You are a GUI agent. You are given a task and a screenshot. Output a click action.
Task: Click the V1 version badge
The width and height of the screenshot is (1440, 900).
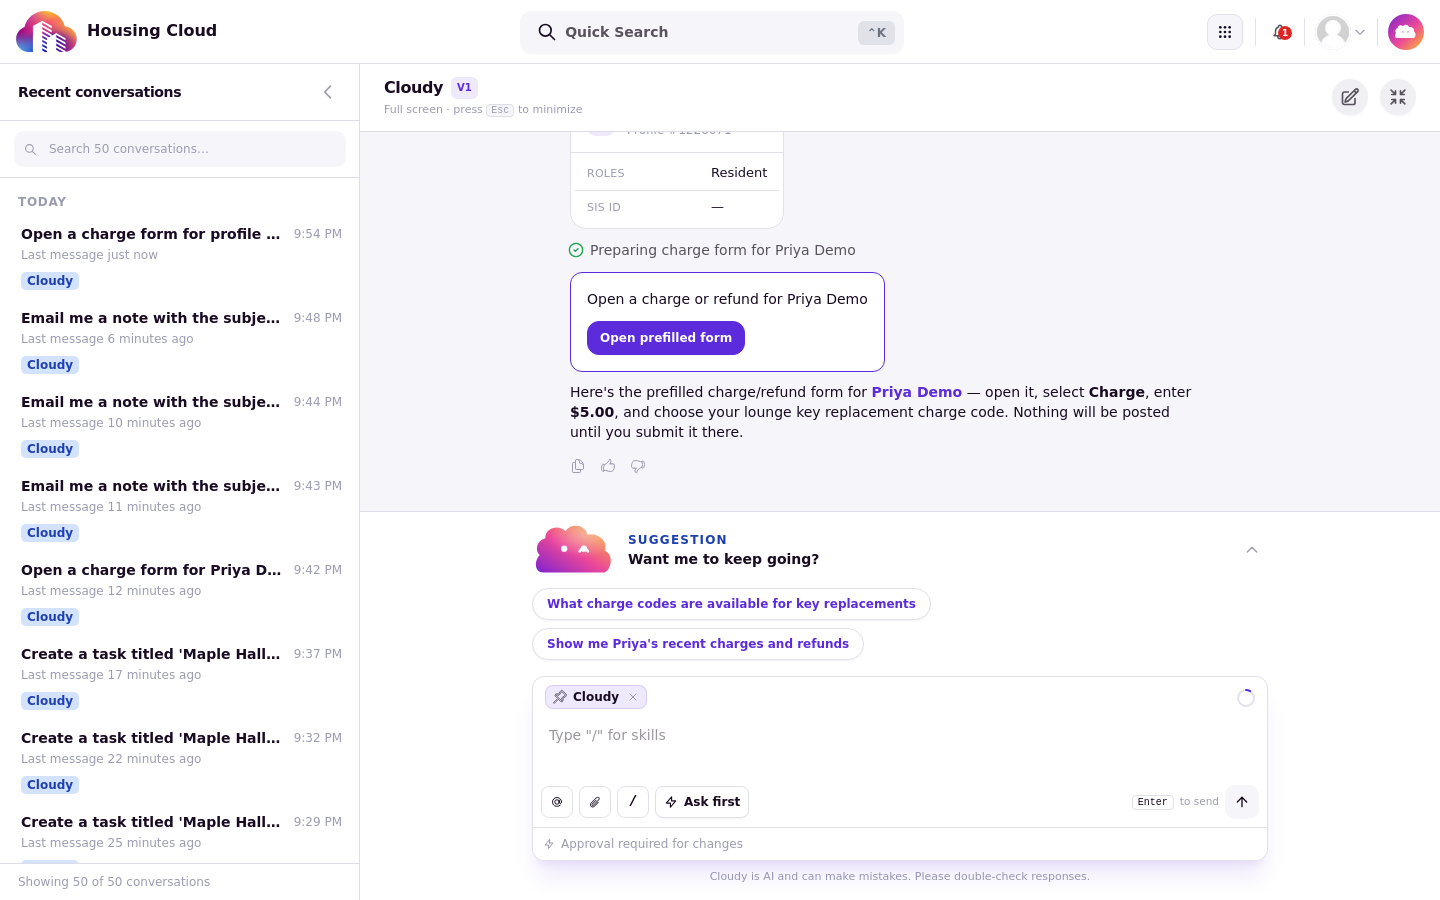(464, 87)
